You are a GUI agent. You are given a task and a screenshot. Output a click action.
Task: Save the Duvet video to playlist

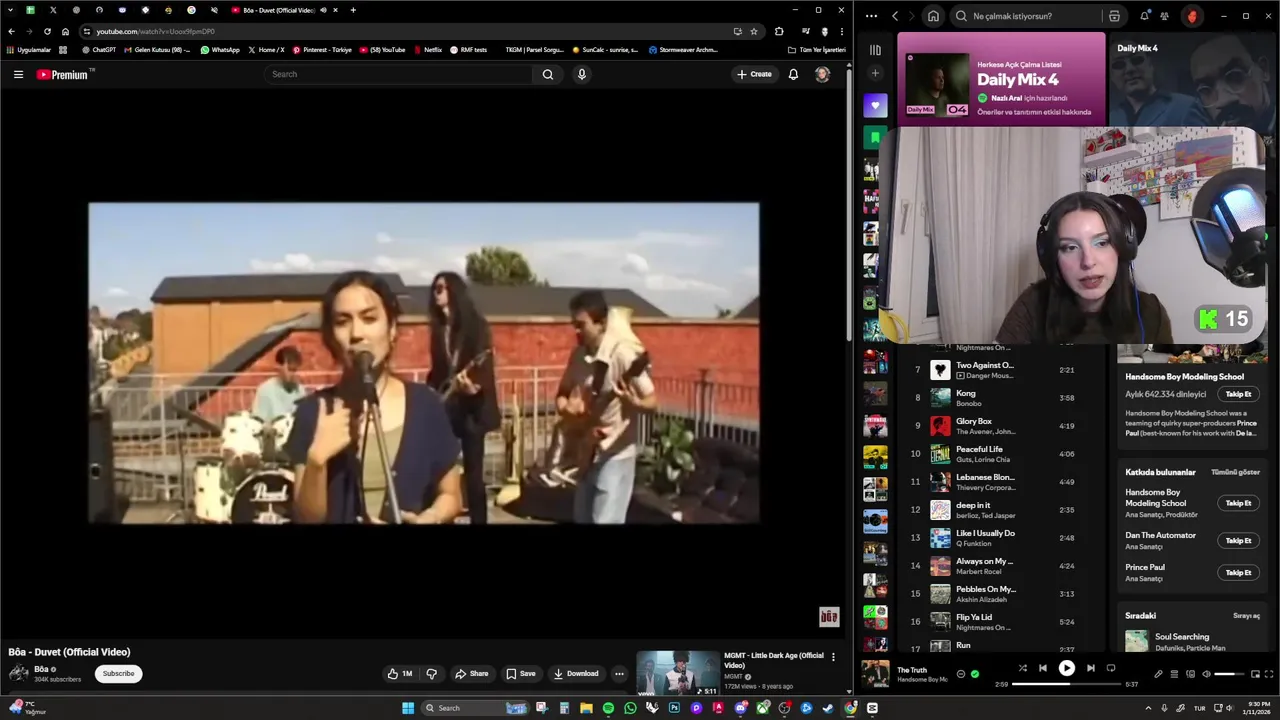click(x=520, y=673)
